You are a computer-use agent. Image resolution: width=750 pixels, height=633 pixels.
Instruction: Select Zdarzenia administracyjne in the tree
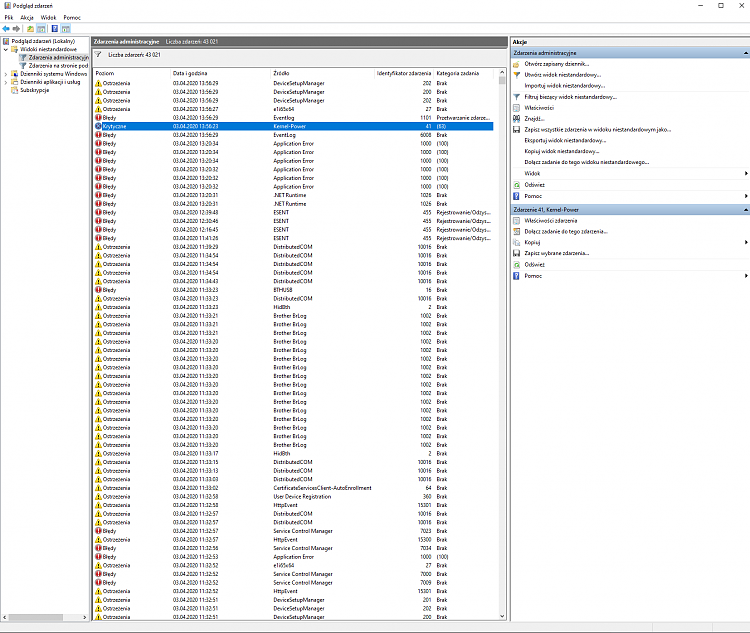pos(58,57)
